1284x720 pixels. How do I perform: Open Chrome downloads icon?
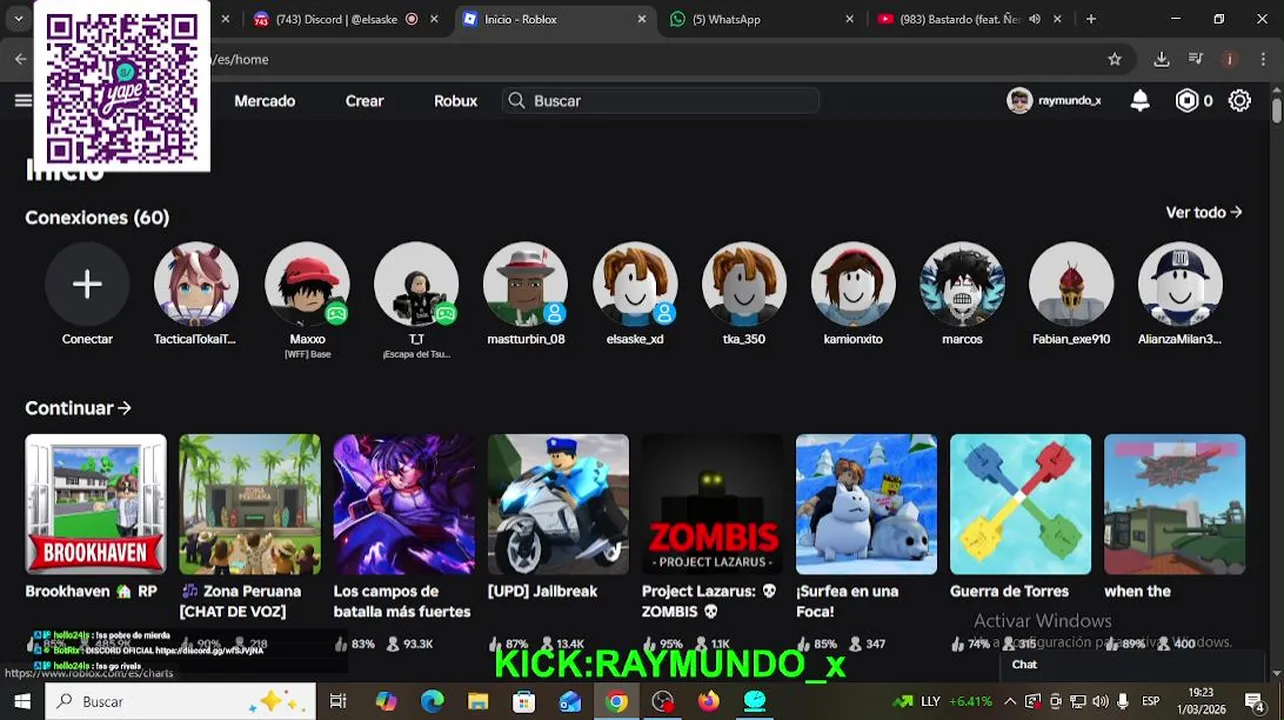1161,59
